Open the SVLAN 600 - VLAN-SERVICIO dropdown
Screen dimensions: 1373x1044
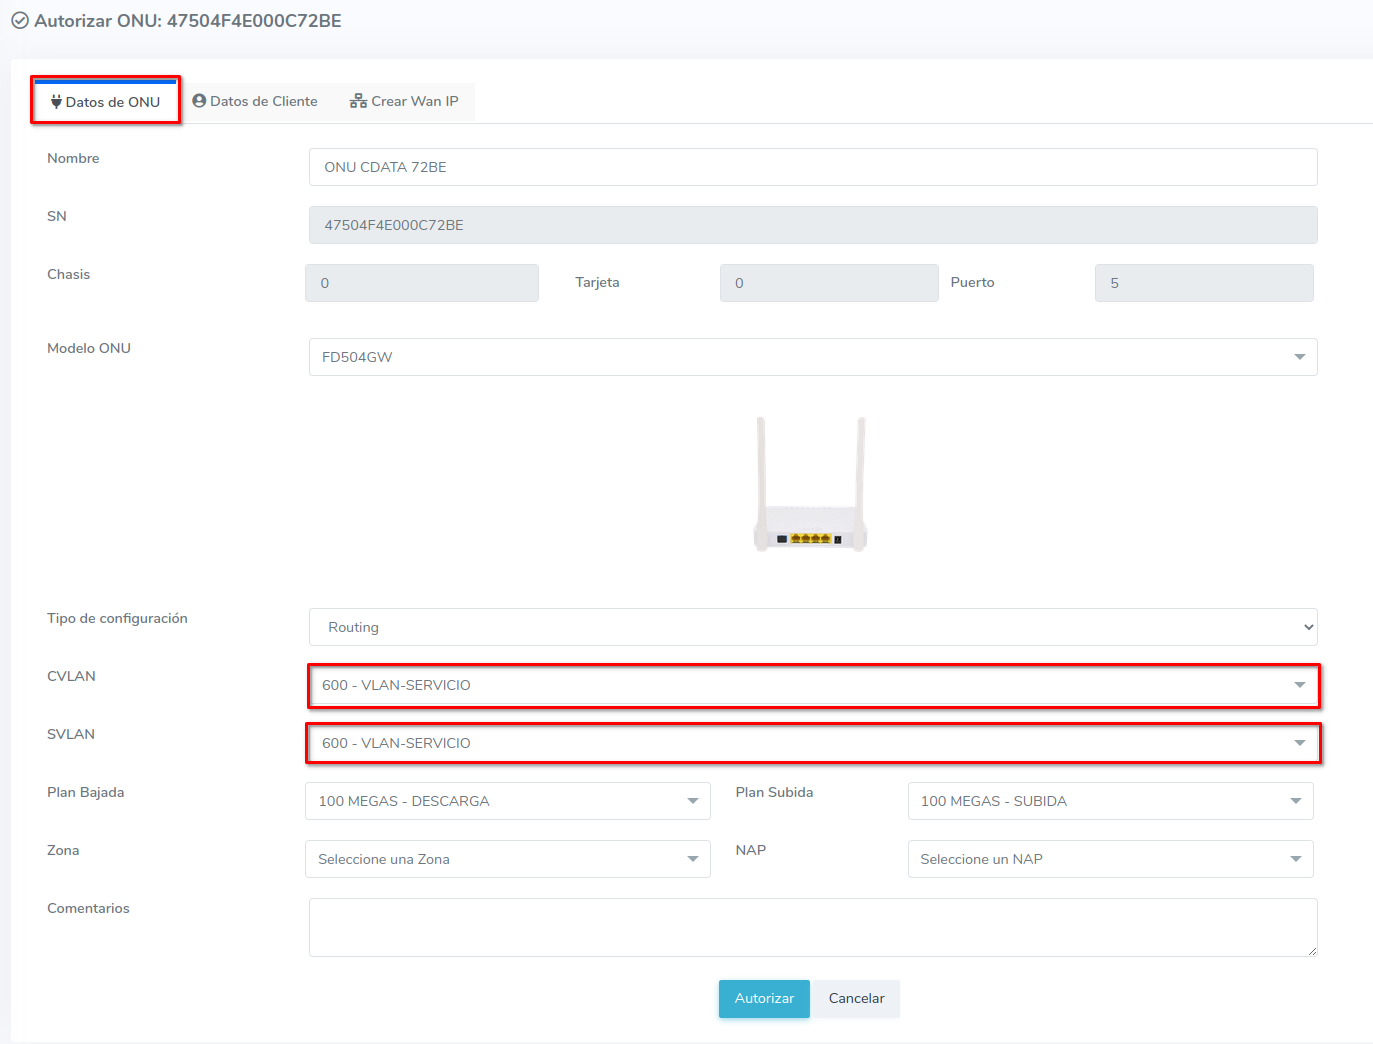click(812, 743)
